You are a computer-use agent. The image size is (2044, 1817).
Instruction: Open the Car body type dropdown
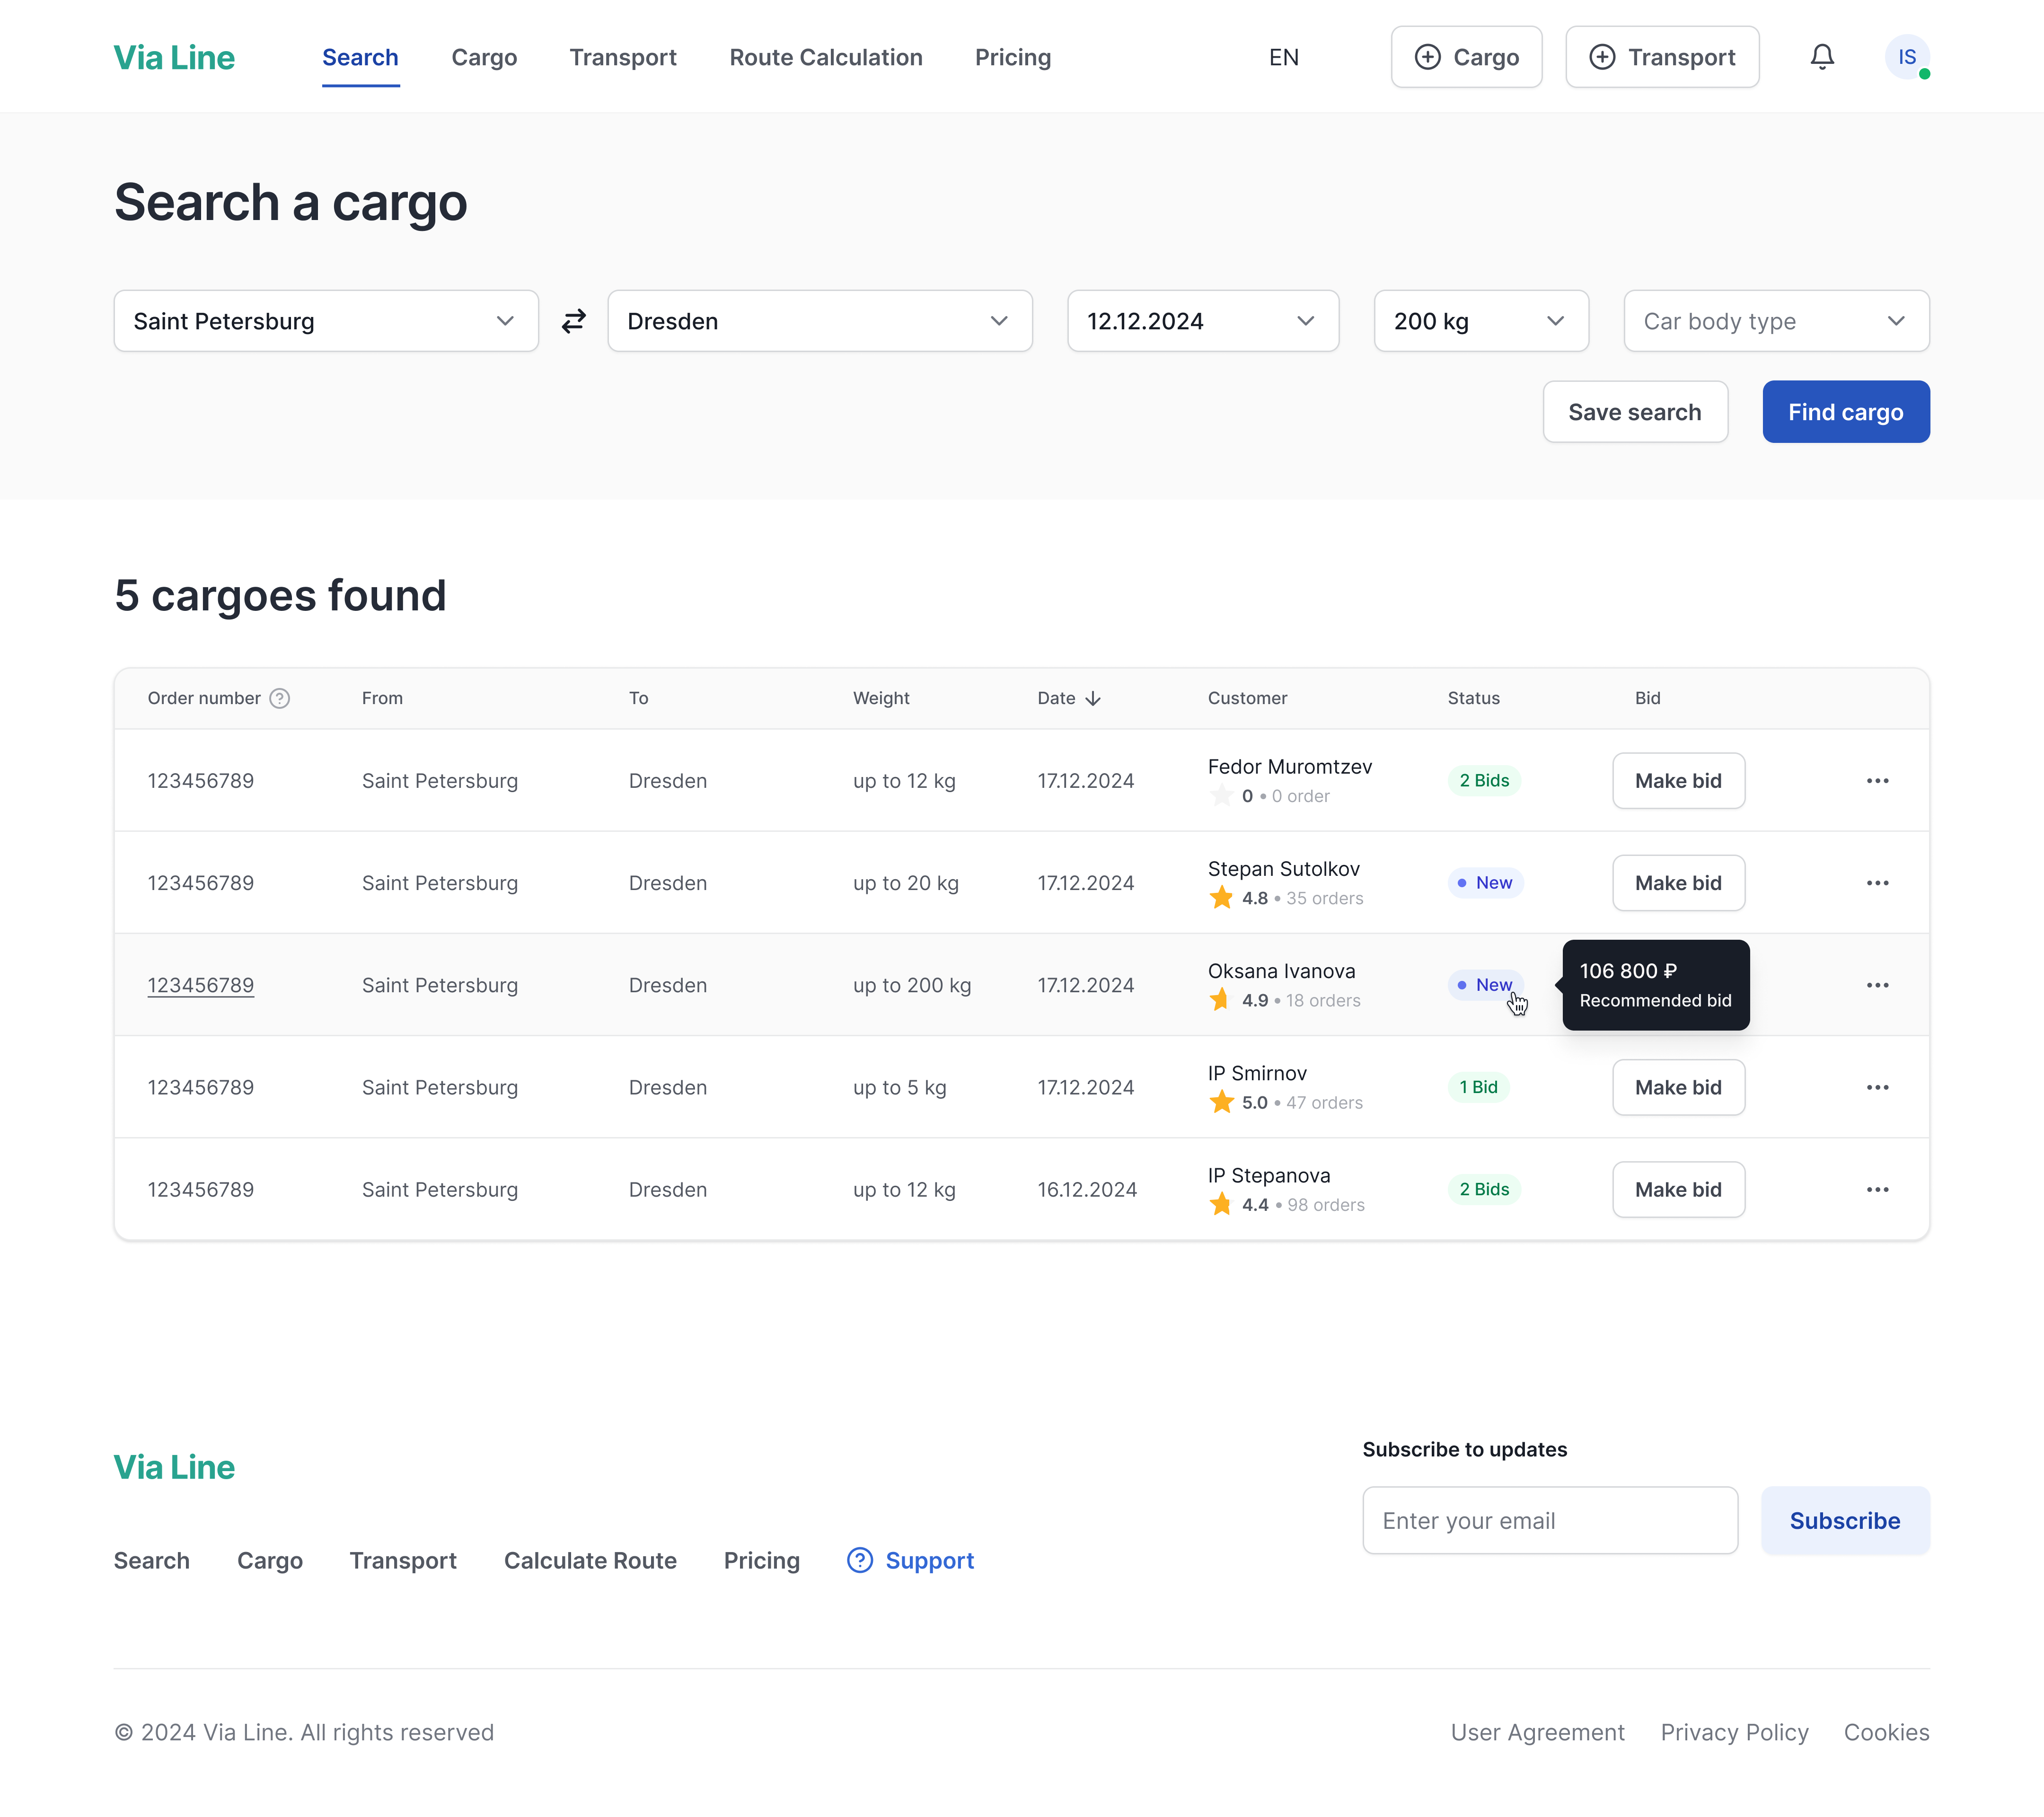point(1776,321)
